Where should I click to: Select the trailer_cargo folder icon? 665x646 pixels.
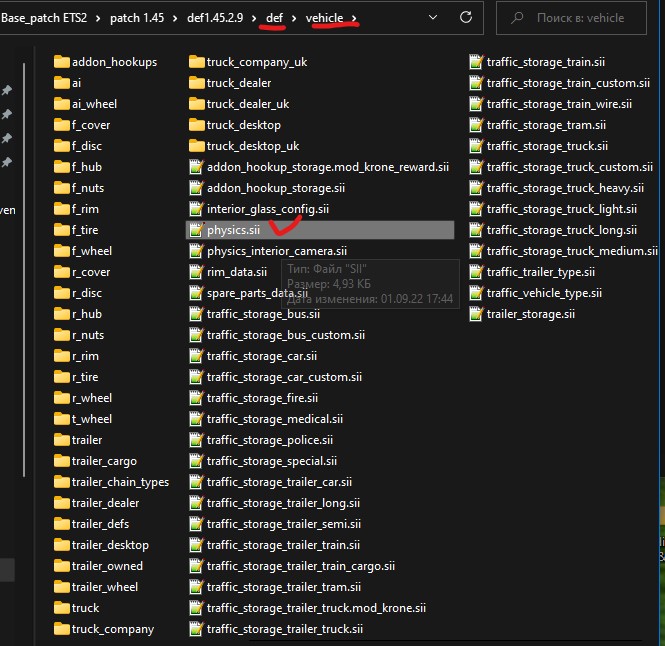(x=61, y=461)
